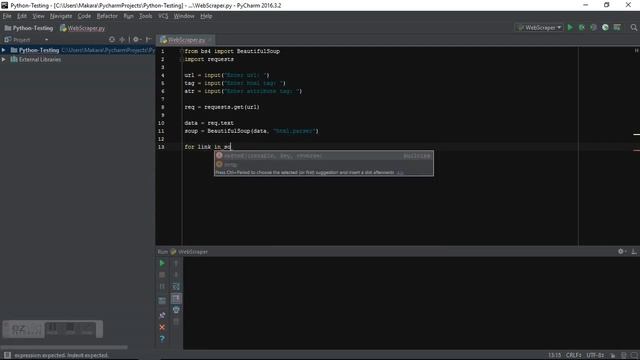Pause output icon in Run panel
The width and height of the screenshot is (640, 360).
pos(162,287)
